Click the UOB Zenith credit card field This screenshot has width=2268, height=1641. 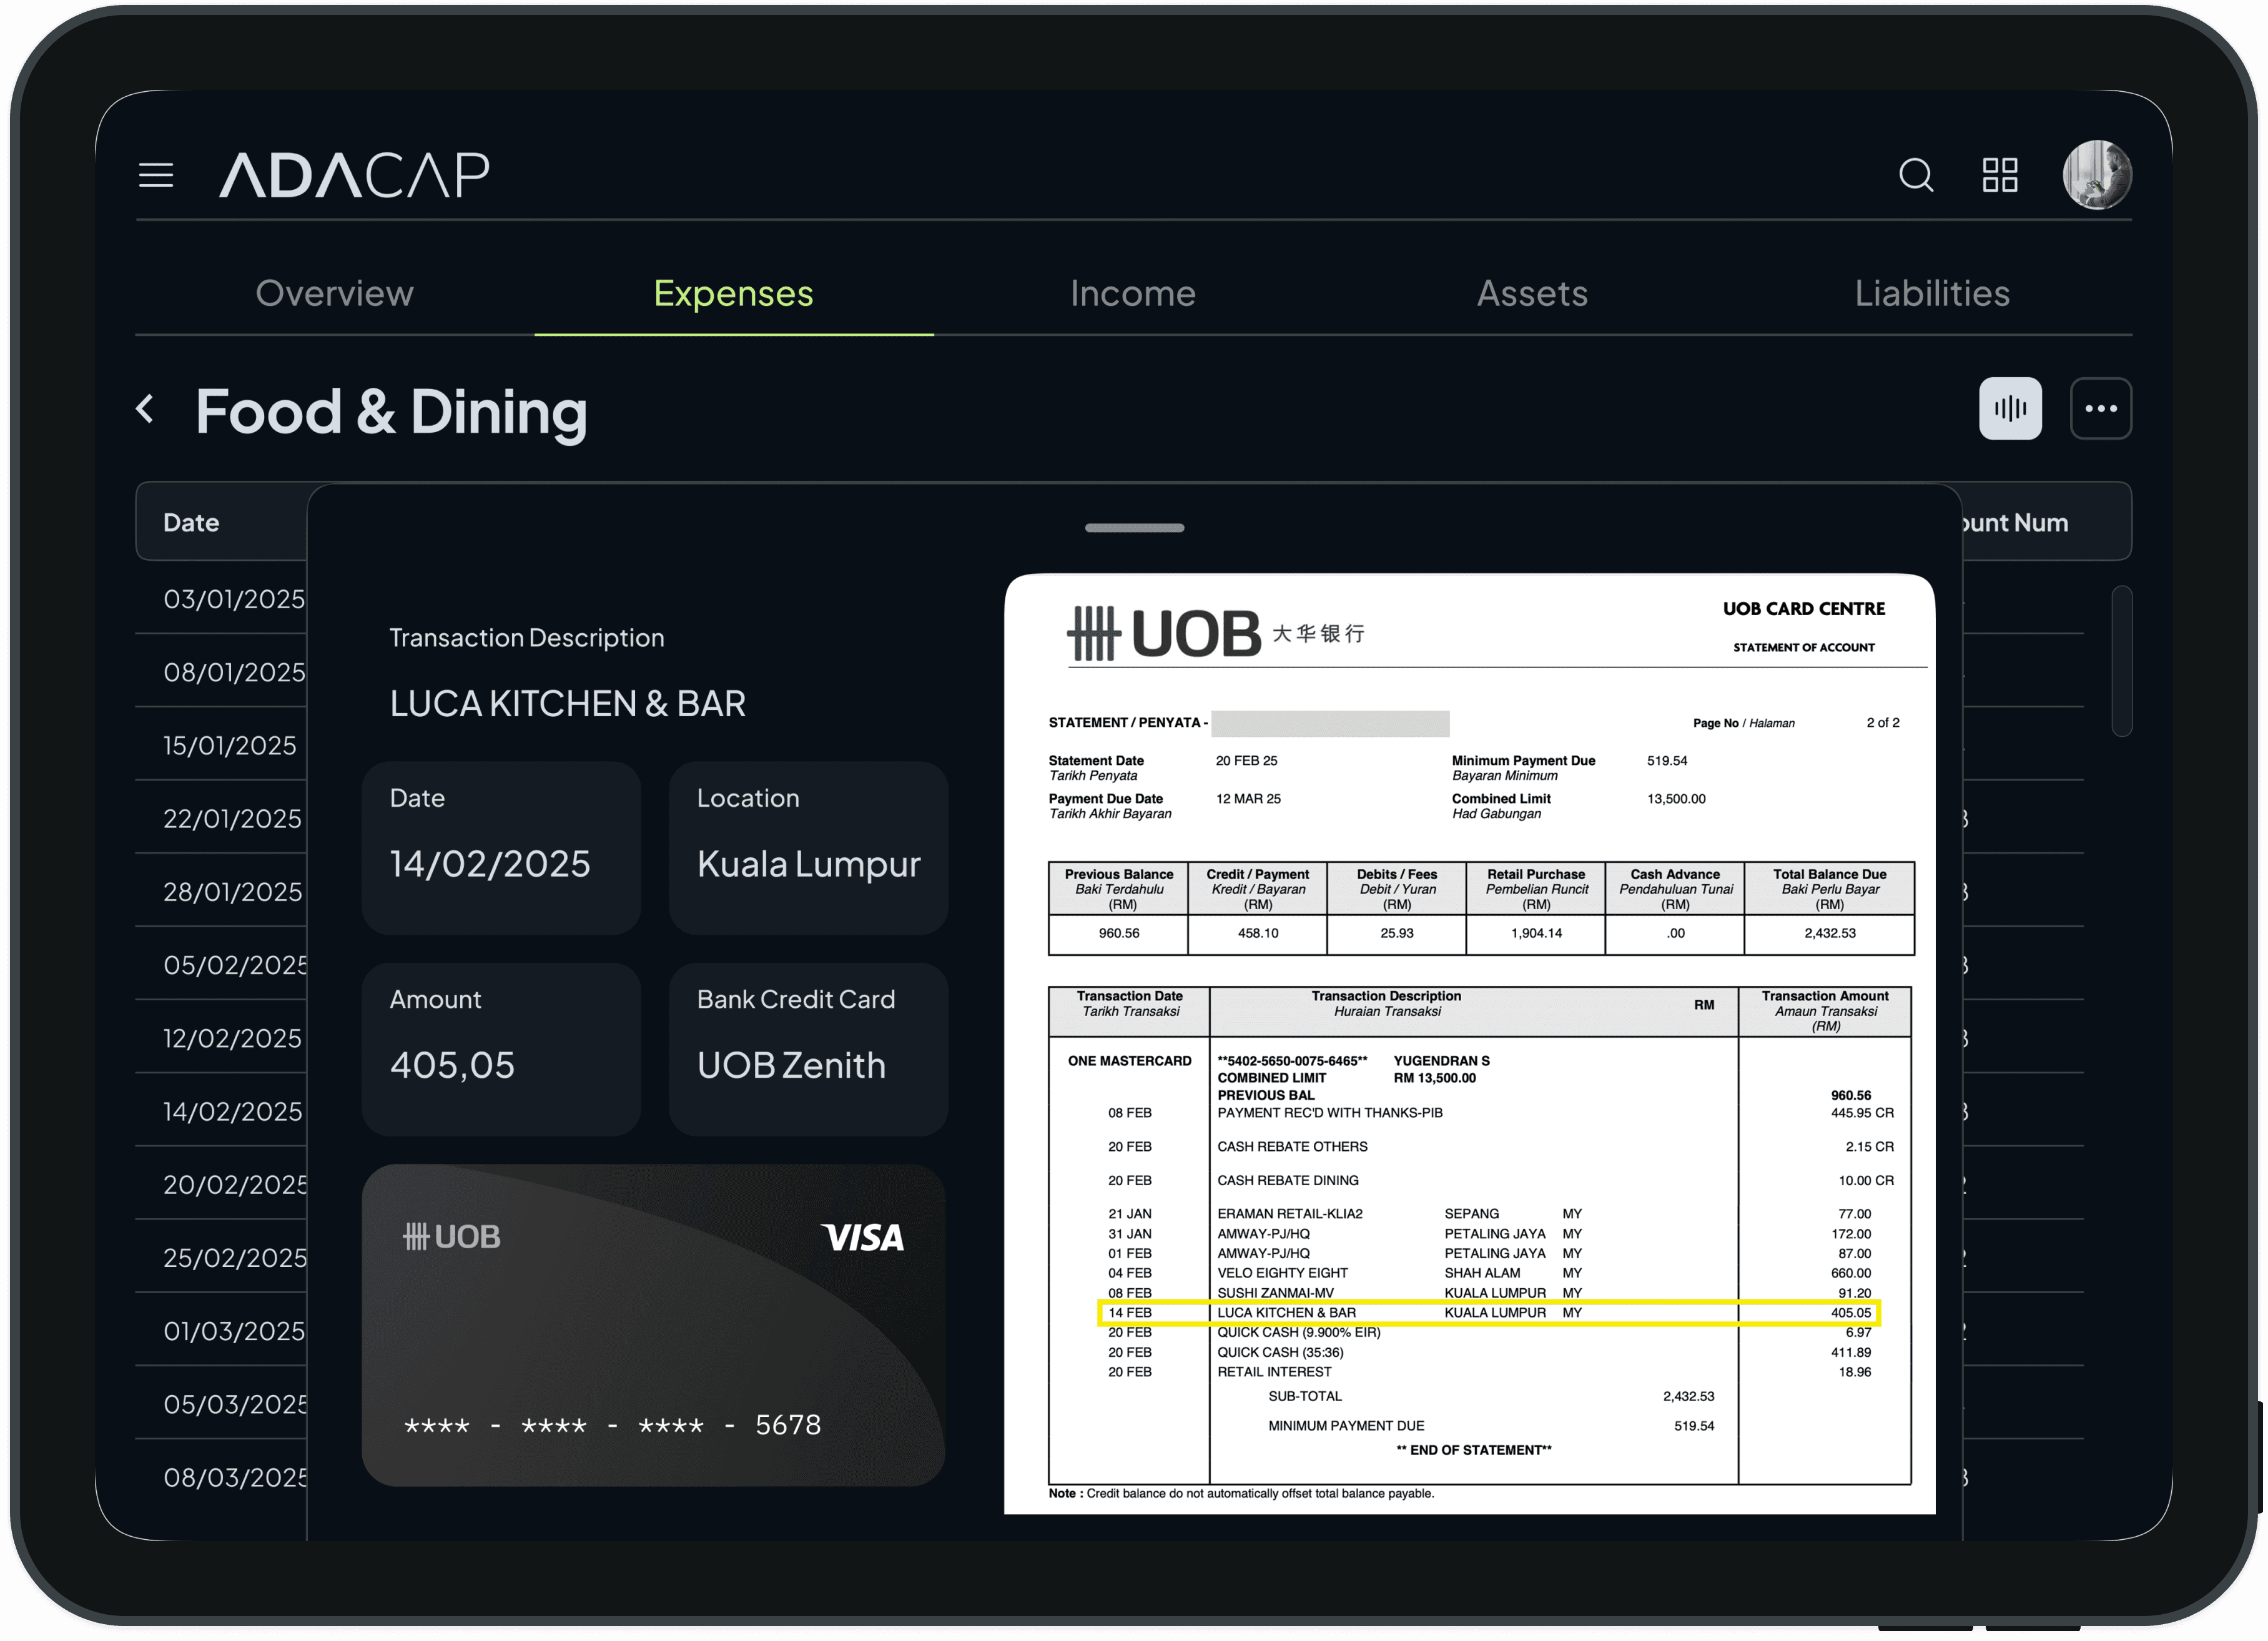point(807,1048)
